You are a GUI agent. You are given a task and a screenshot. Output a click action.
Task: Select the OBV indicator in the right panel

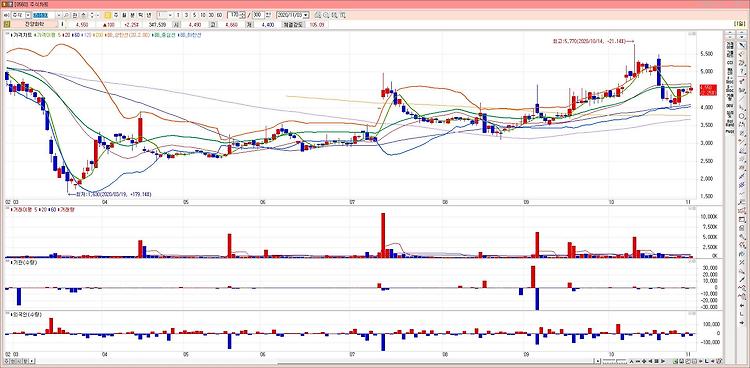point(730,105)
